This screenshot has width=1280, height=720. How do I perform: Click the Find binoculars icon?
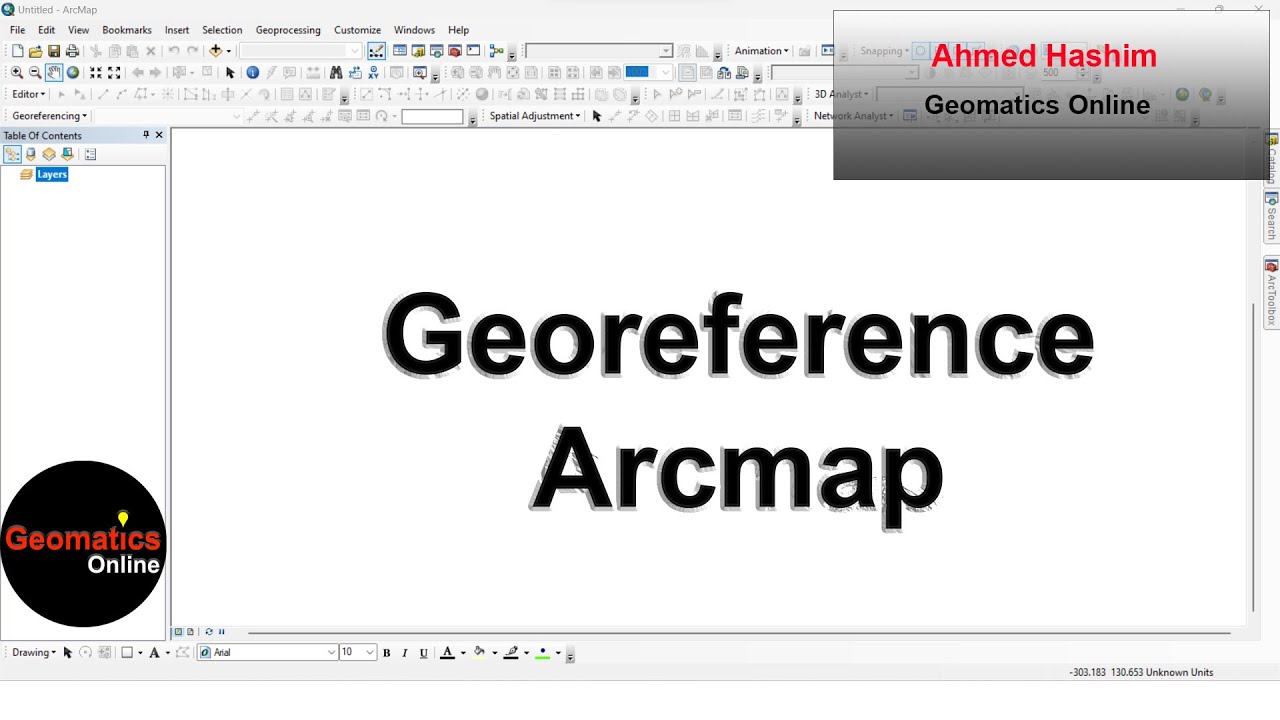coord(336,73)
